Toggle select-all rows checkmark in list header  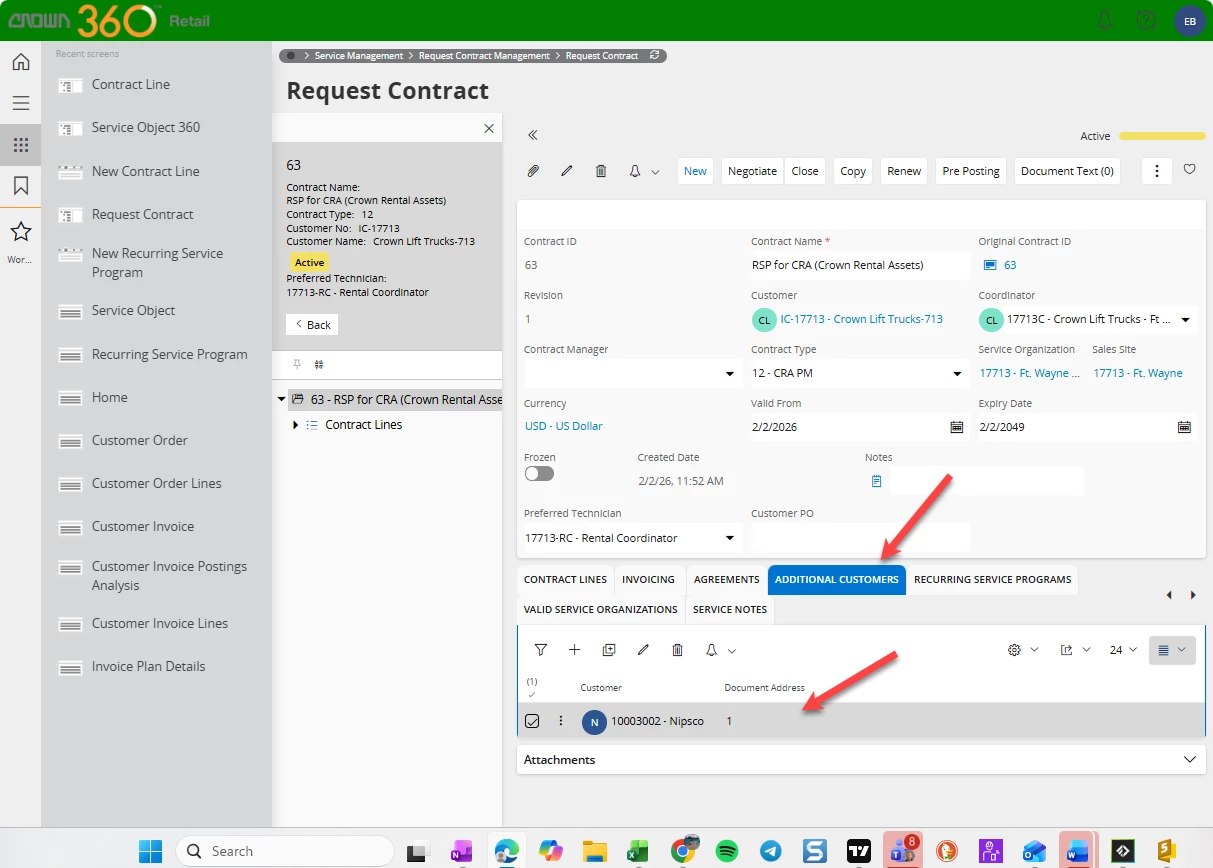pyautogui.click(x=531, y=694)
